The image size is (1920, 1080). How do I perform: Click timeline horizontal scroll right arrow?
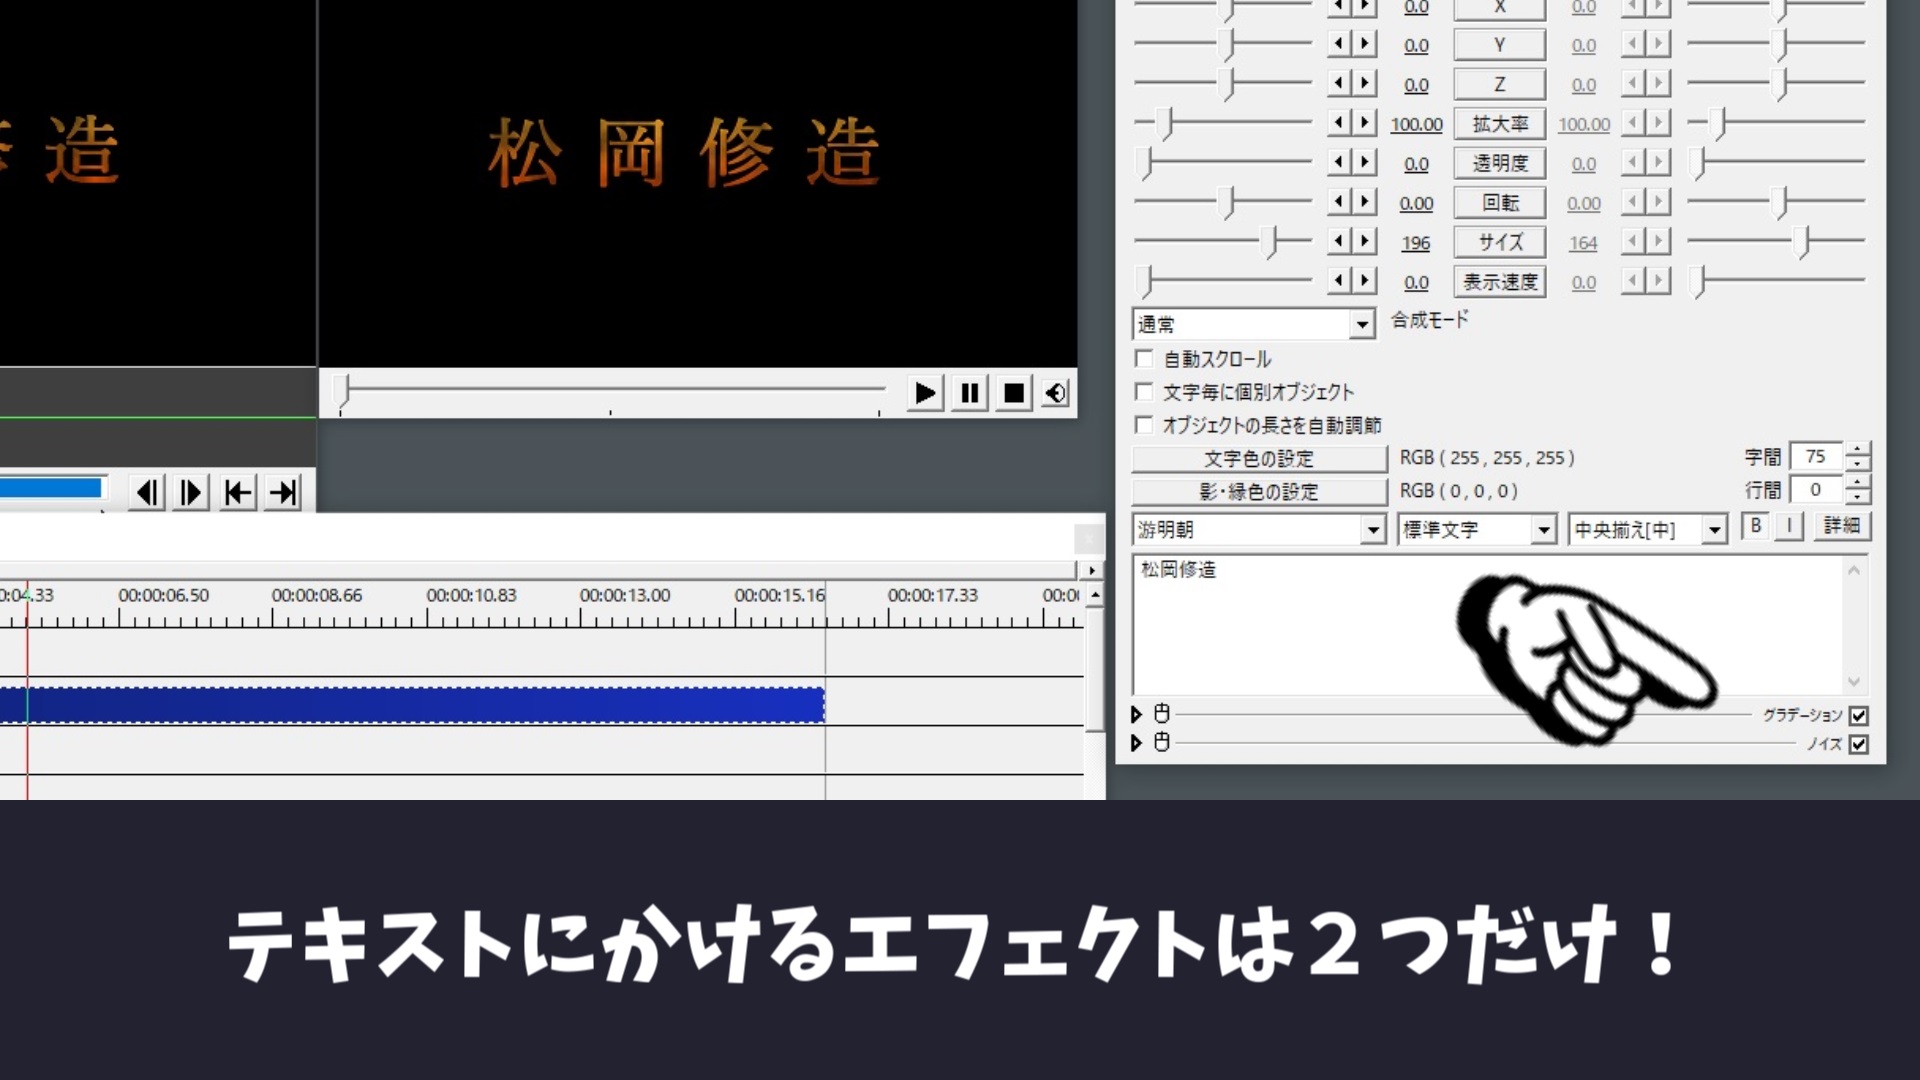point(1091,570)
